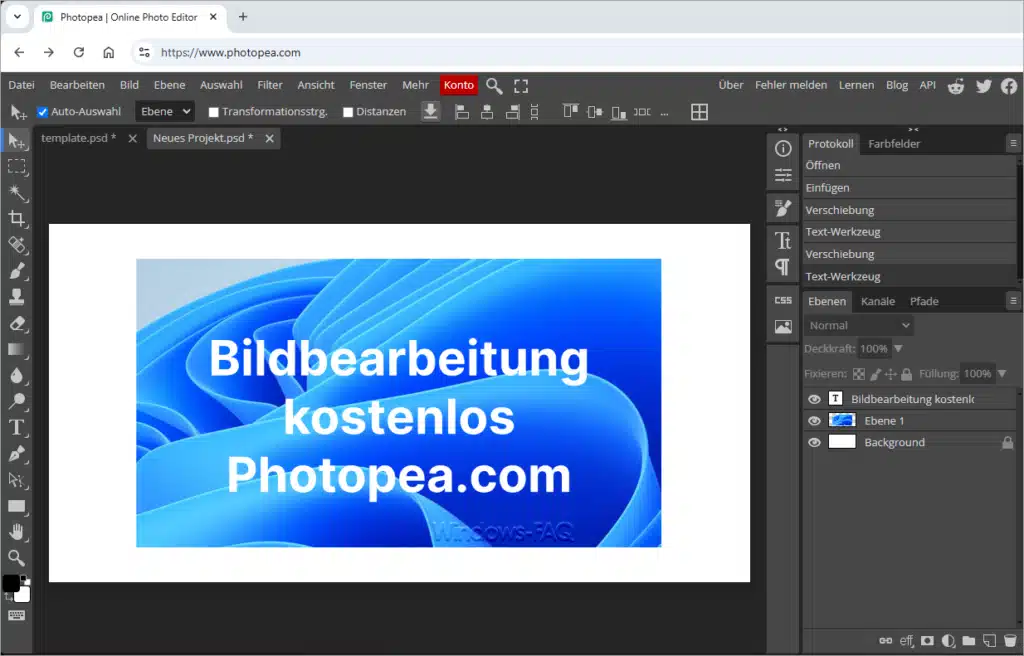Open the Filter menu
Image resolution: width=1024 pixels, height=656 pixels.
(270, 85)
